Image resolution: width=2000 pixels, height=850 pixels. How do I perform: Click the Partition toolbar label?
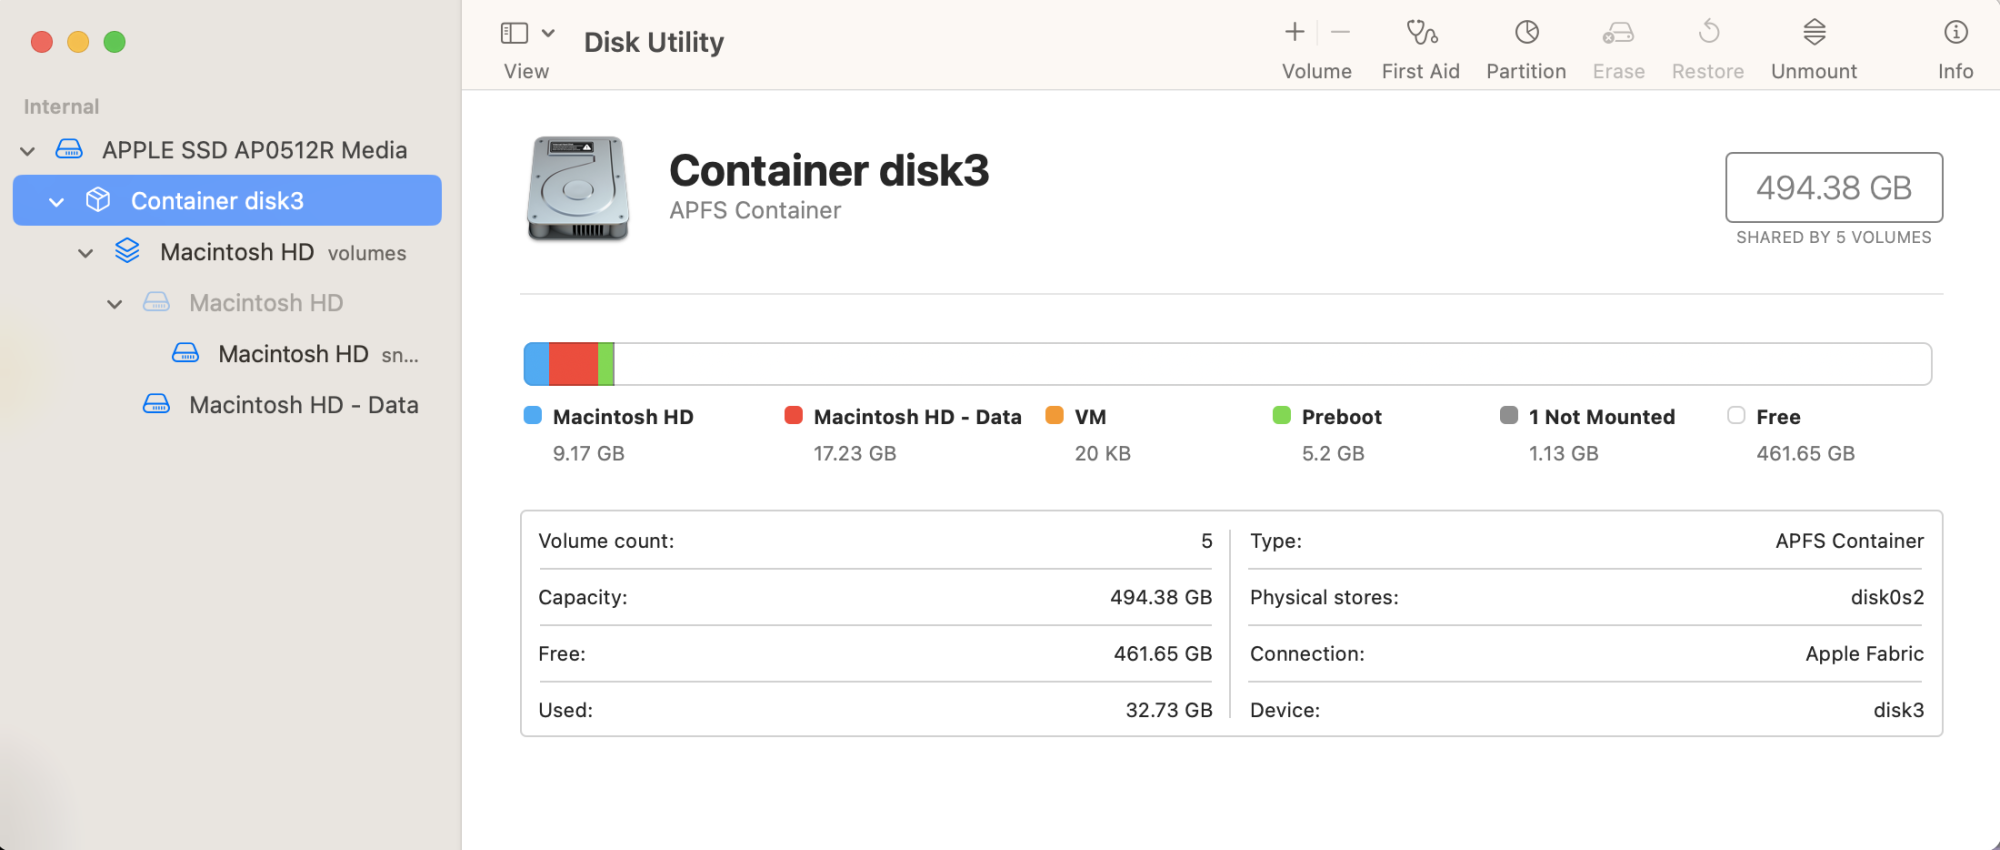pos(1526,71)
